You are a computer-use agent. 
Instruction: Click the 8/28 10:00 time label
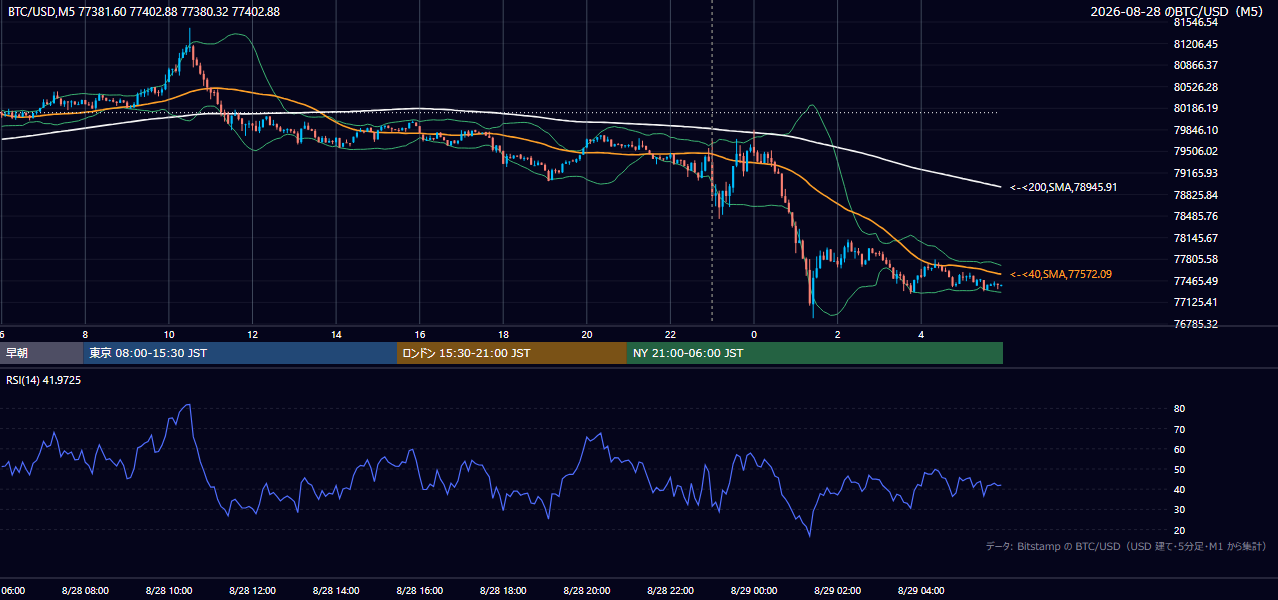click(169, 590)
